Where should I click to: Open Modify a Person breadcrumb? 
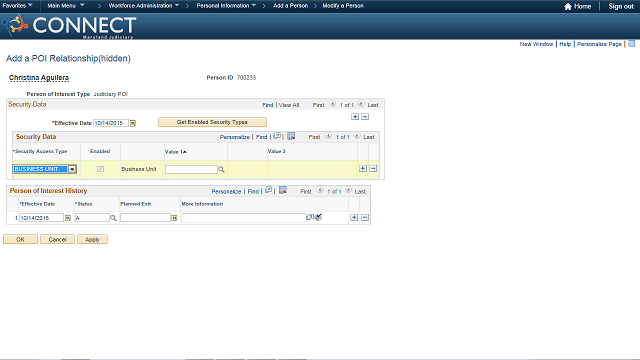point(343,6)
